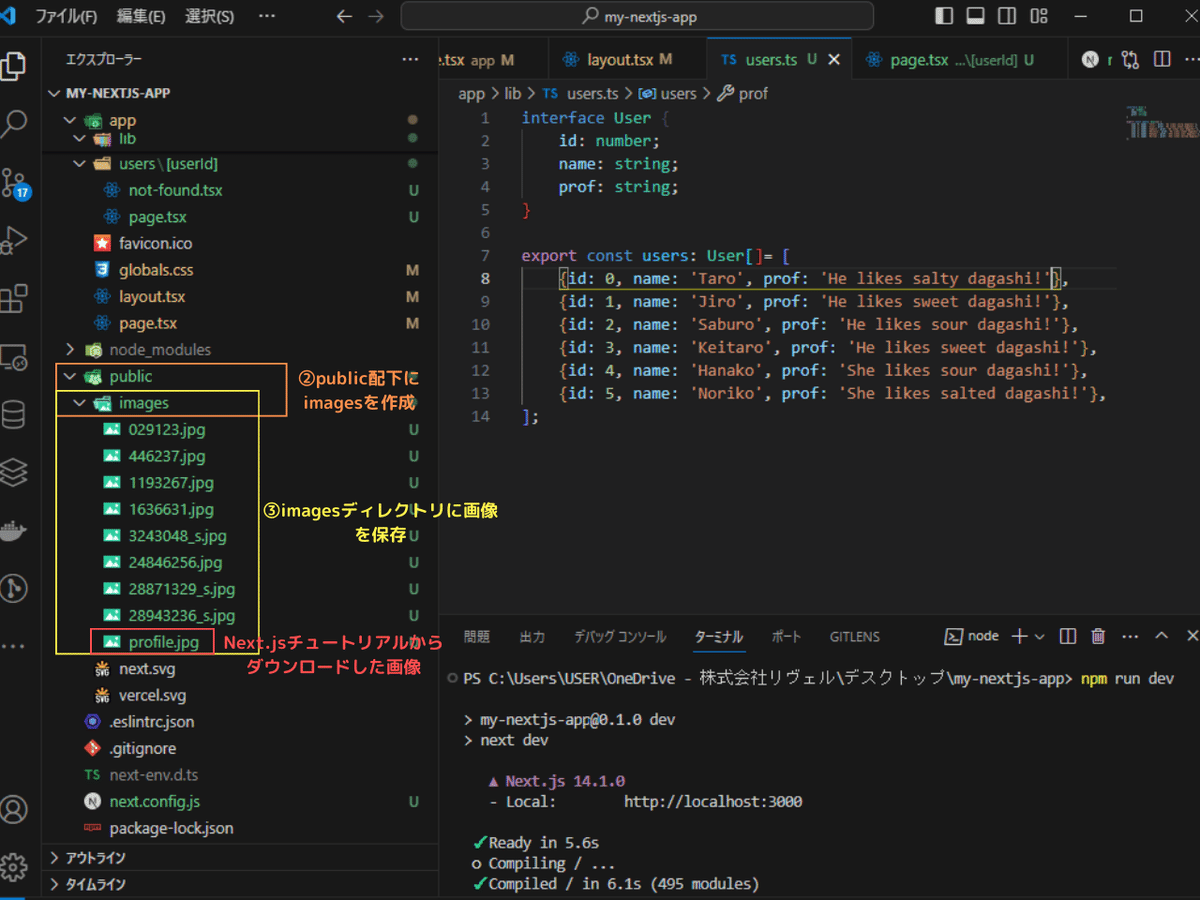This screenshot has height=900, width=1200.
Task: Open the Manage gear icon
Action: pyautogui.click(x=14, y=866)
